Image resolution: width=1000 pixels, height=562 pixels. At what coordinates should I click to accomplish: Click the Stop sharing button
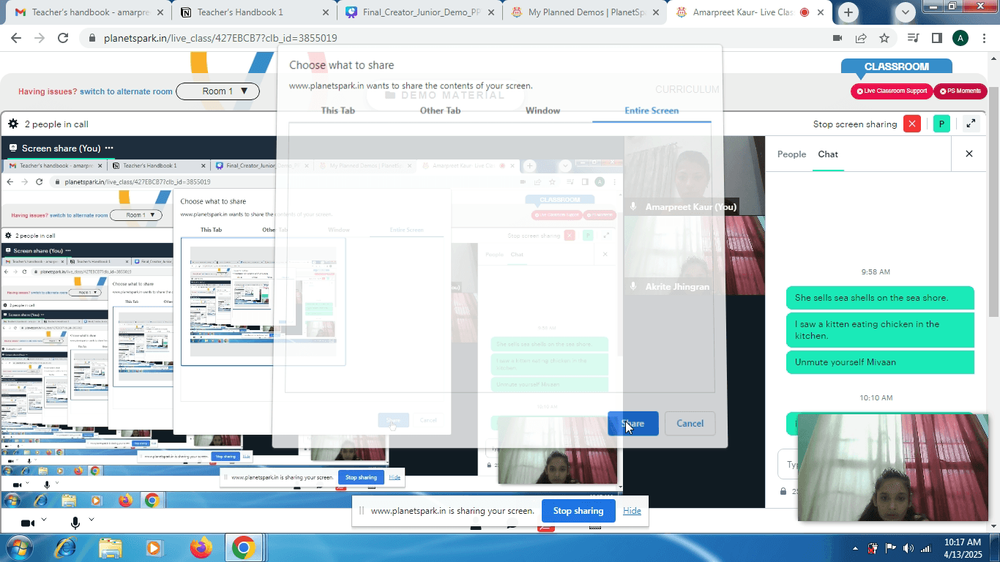click(578, 510)
